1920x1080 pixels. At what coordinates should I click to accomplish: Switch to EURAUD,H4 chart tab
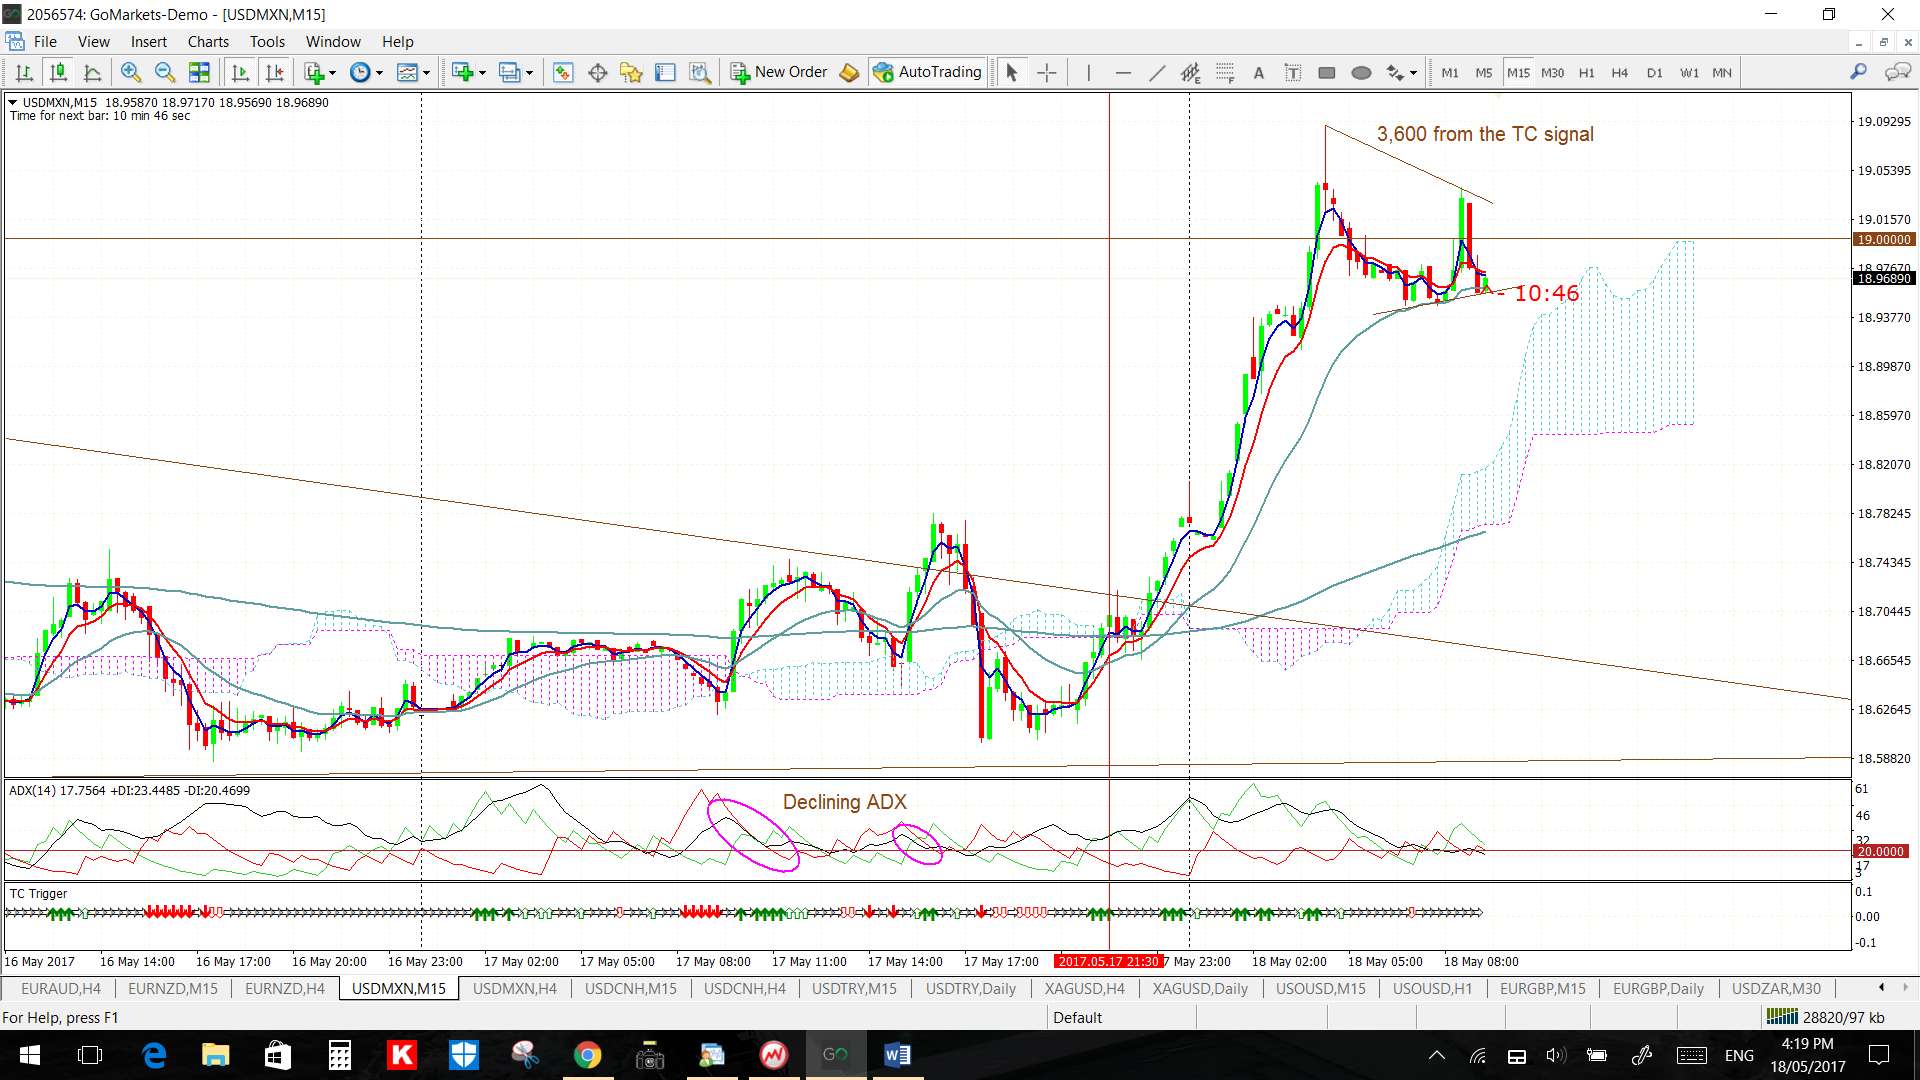pos(61,988)
